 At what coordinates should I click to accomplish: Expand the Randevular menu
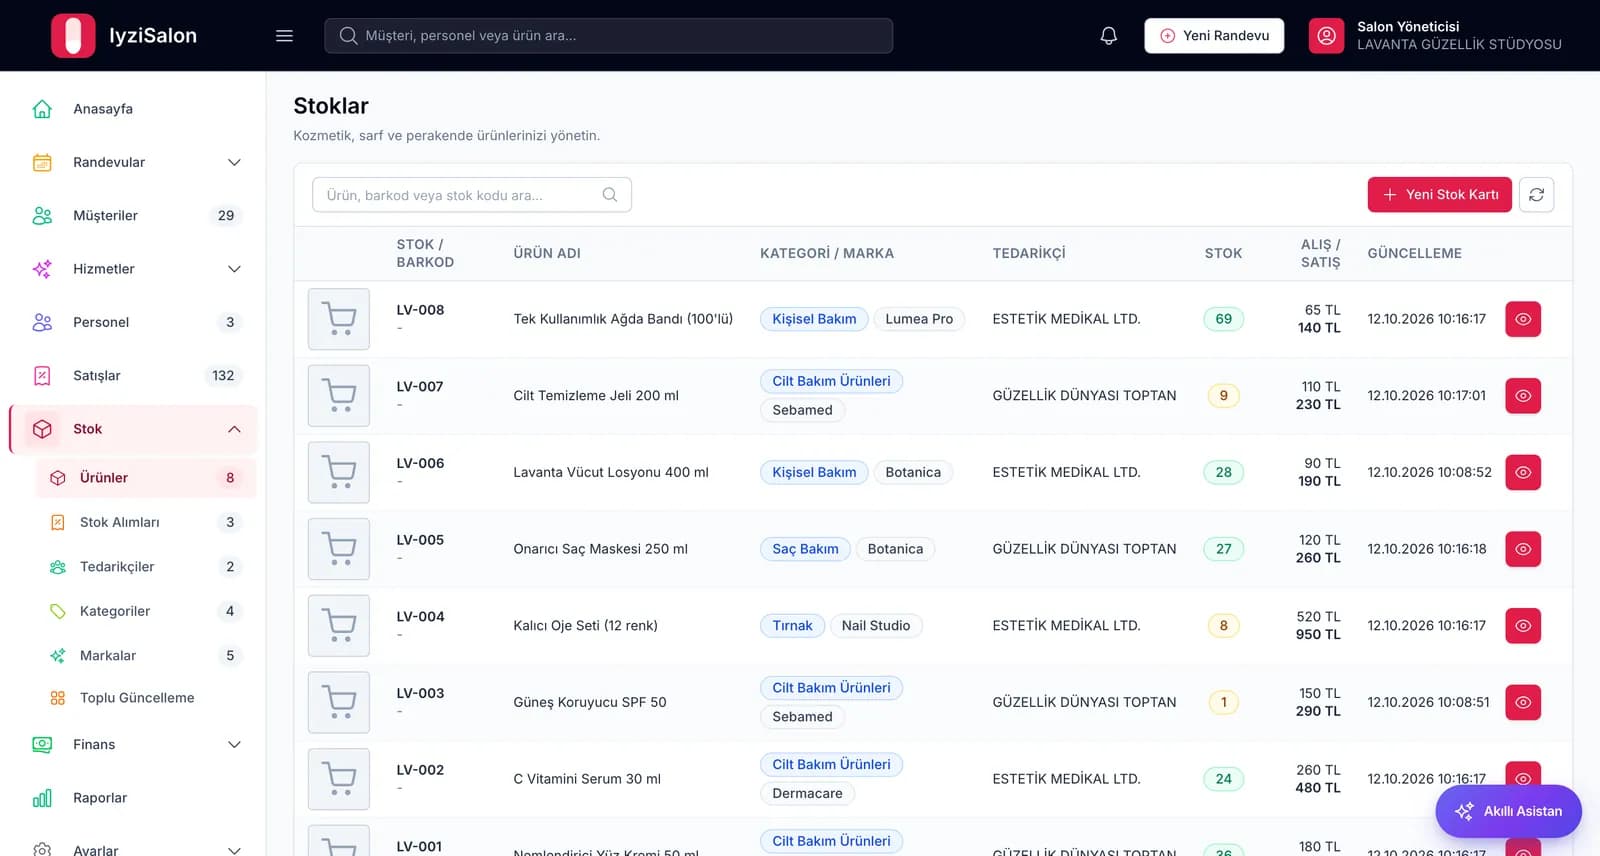tap(133, 162)
